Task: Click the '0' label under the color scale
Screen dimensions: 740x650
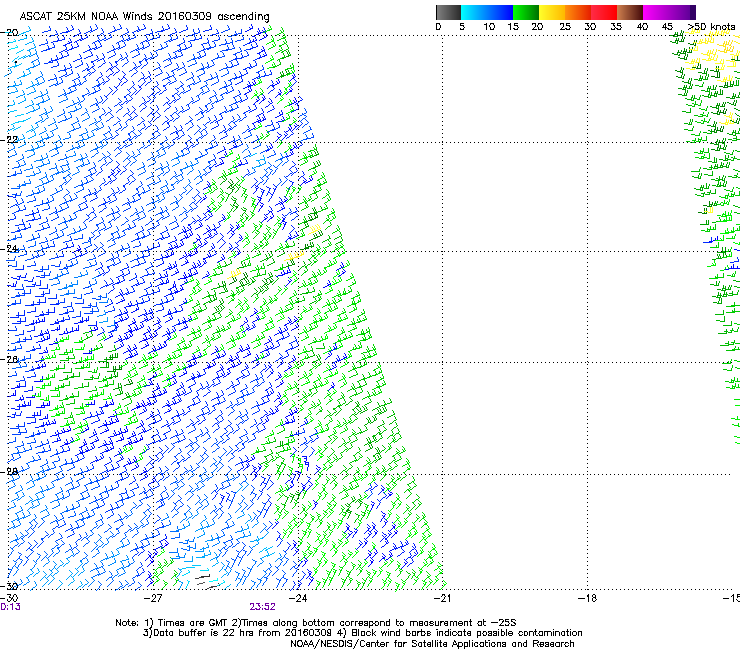Action: [438, 27]
